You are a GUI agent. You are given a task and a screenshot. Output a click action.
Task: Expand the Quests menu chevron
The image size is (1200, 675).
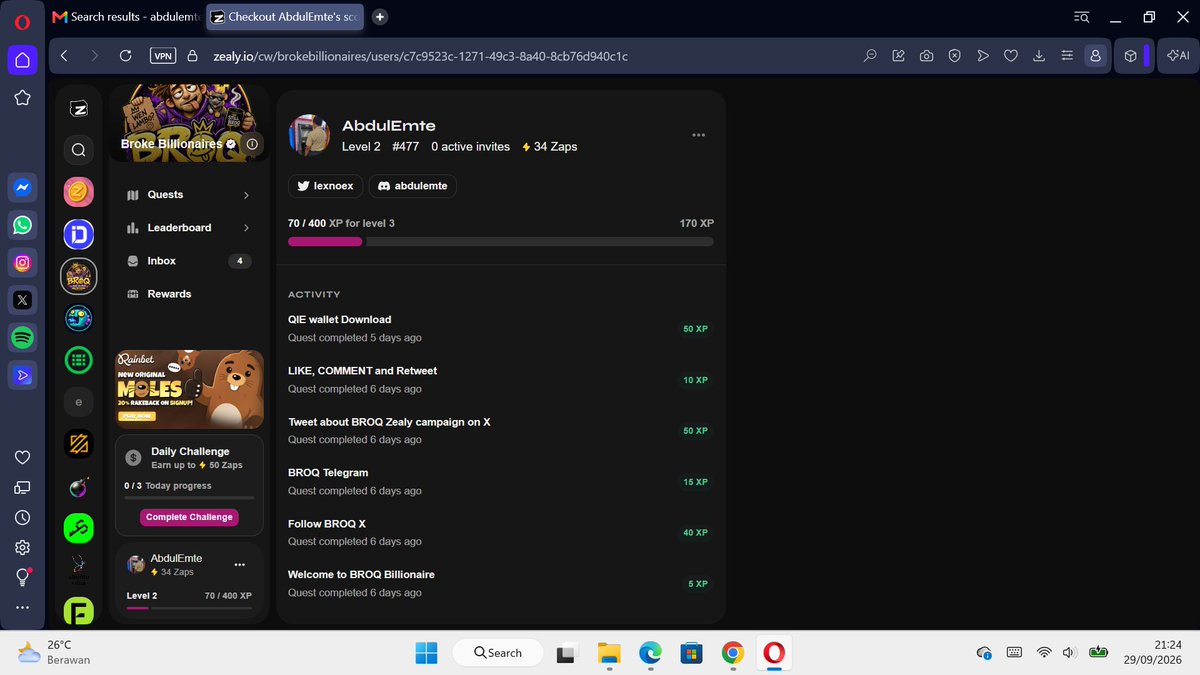point(246,195)
